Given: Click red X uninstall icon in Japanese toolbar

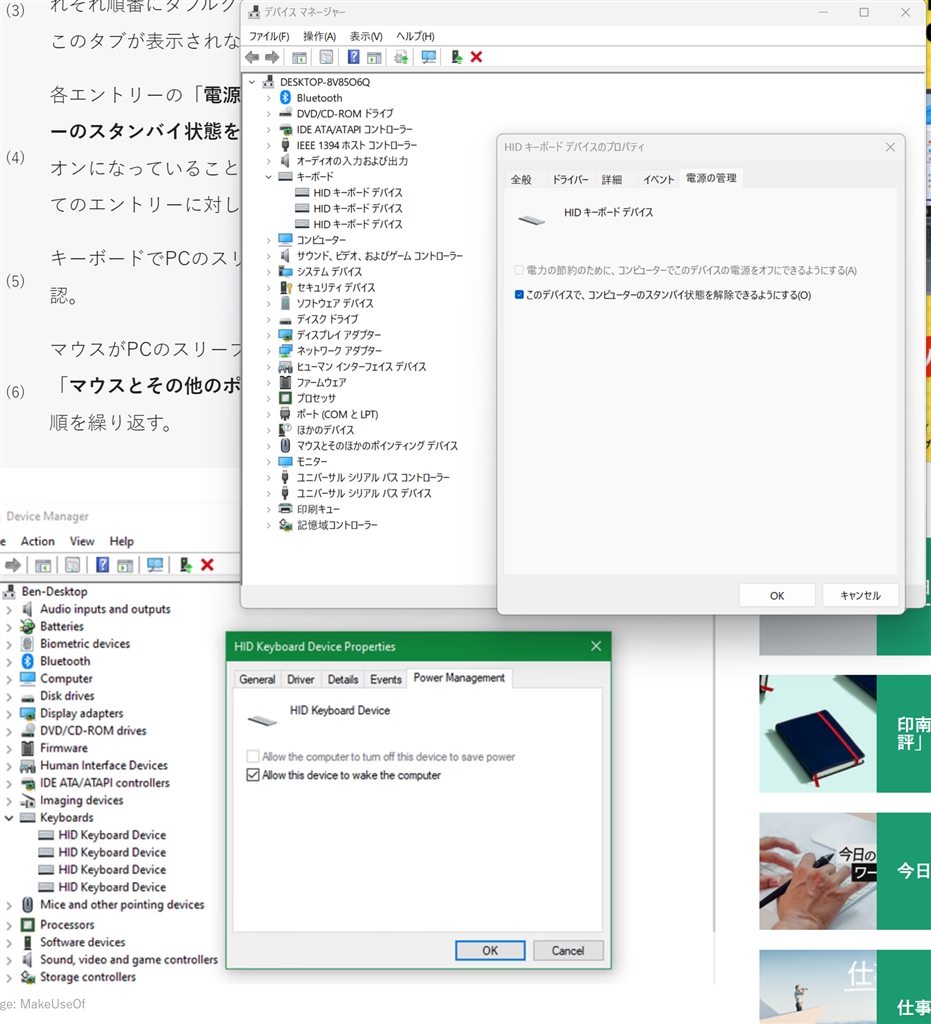Looking at the screenshot, I should point(476,57).
